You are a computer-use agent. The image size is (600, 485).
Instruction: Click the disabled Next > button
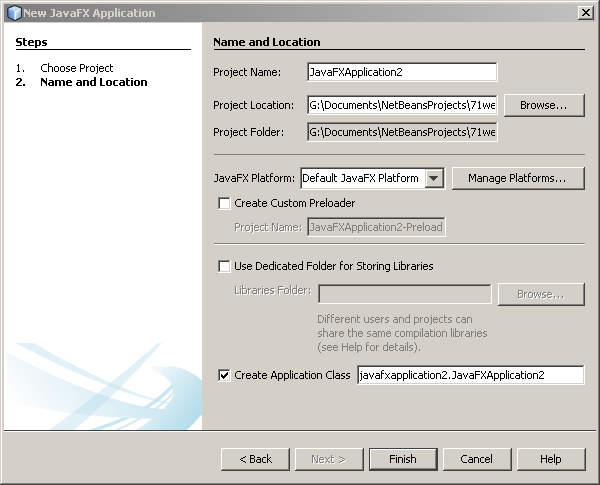pos(329,459)
